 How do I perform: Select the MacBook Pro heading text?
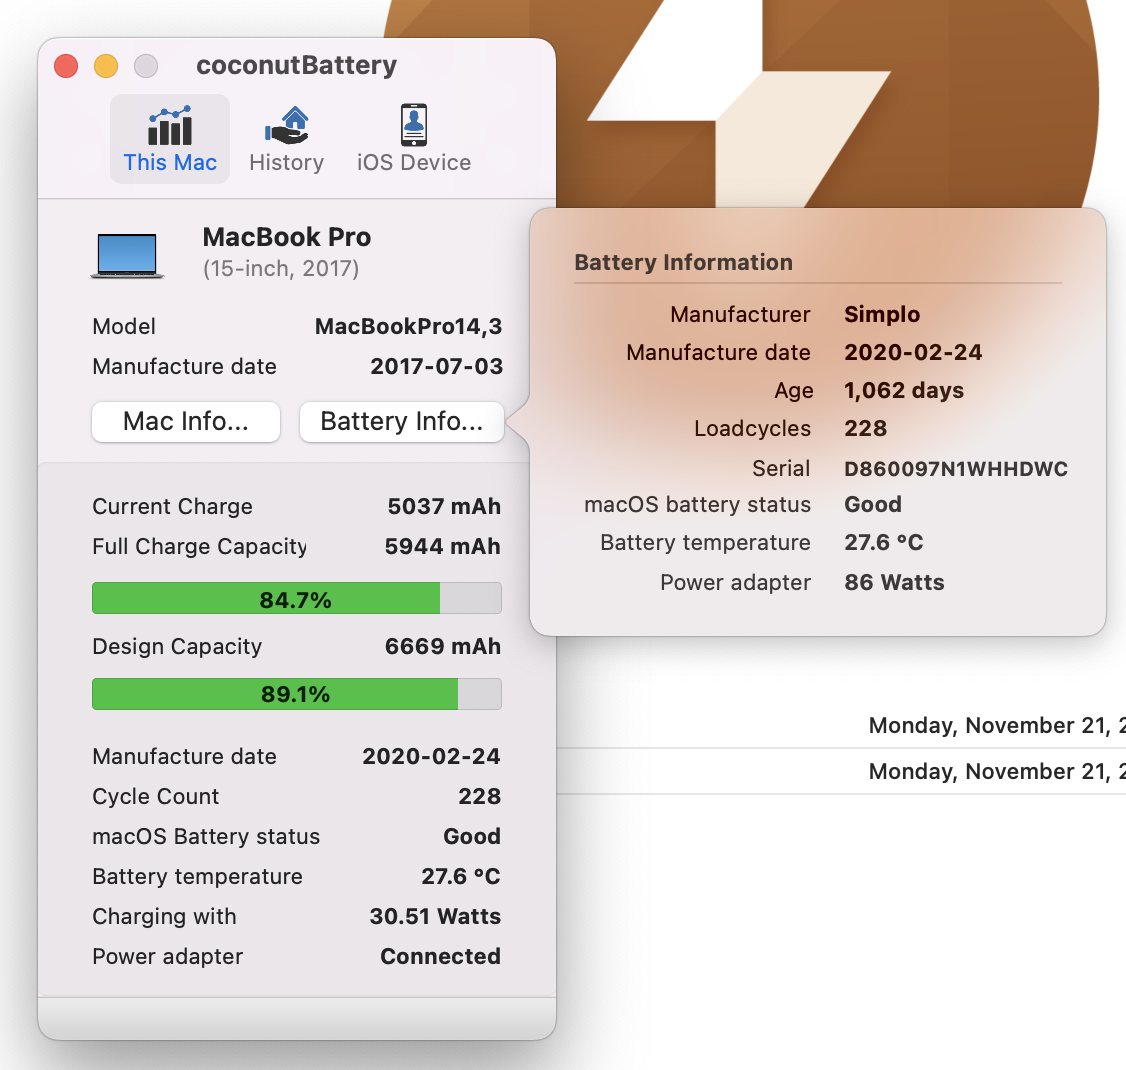tap(287, 237)
